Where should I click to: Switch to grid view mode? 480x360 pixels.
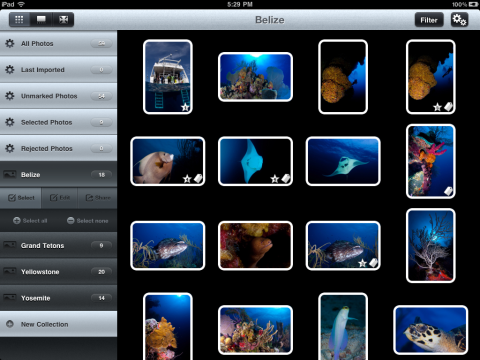19,20
